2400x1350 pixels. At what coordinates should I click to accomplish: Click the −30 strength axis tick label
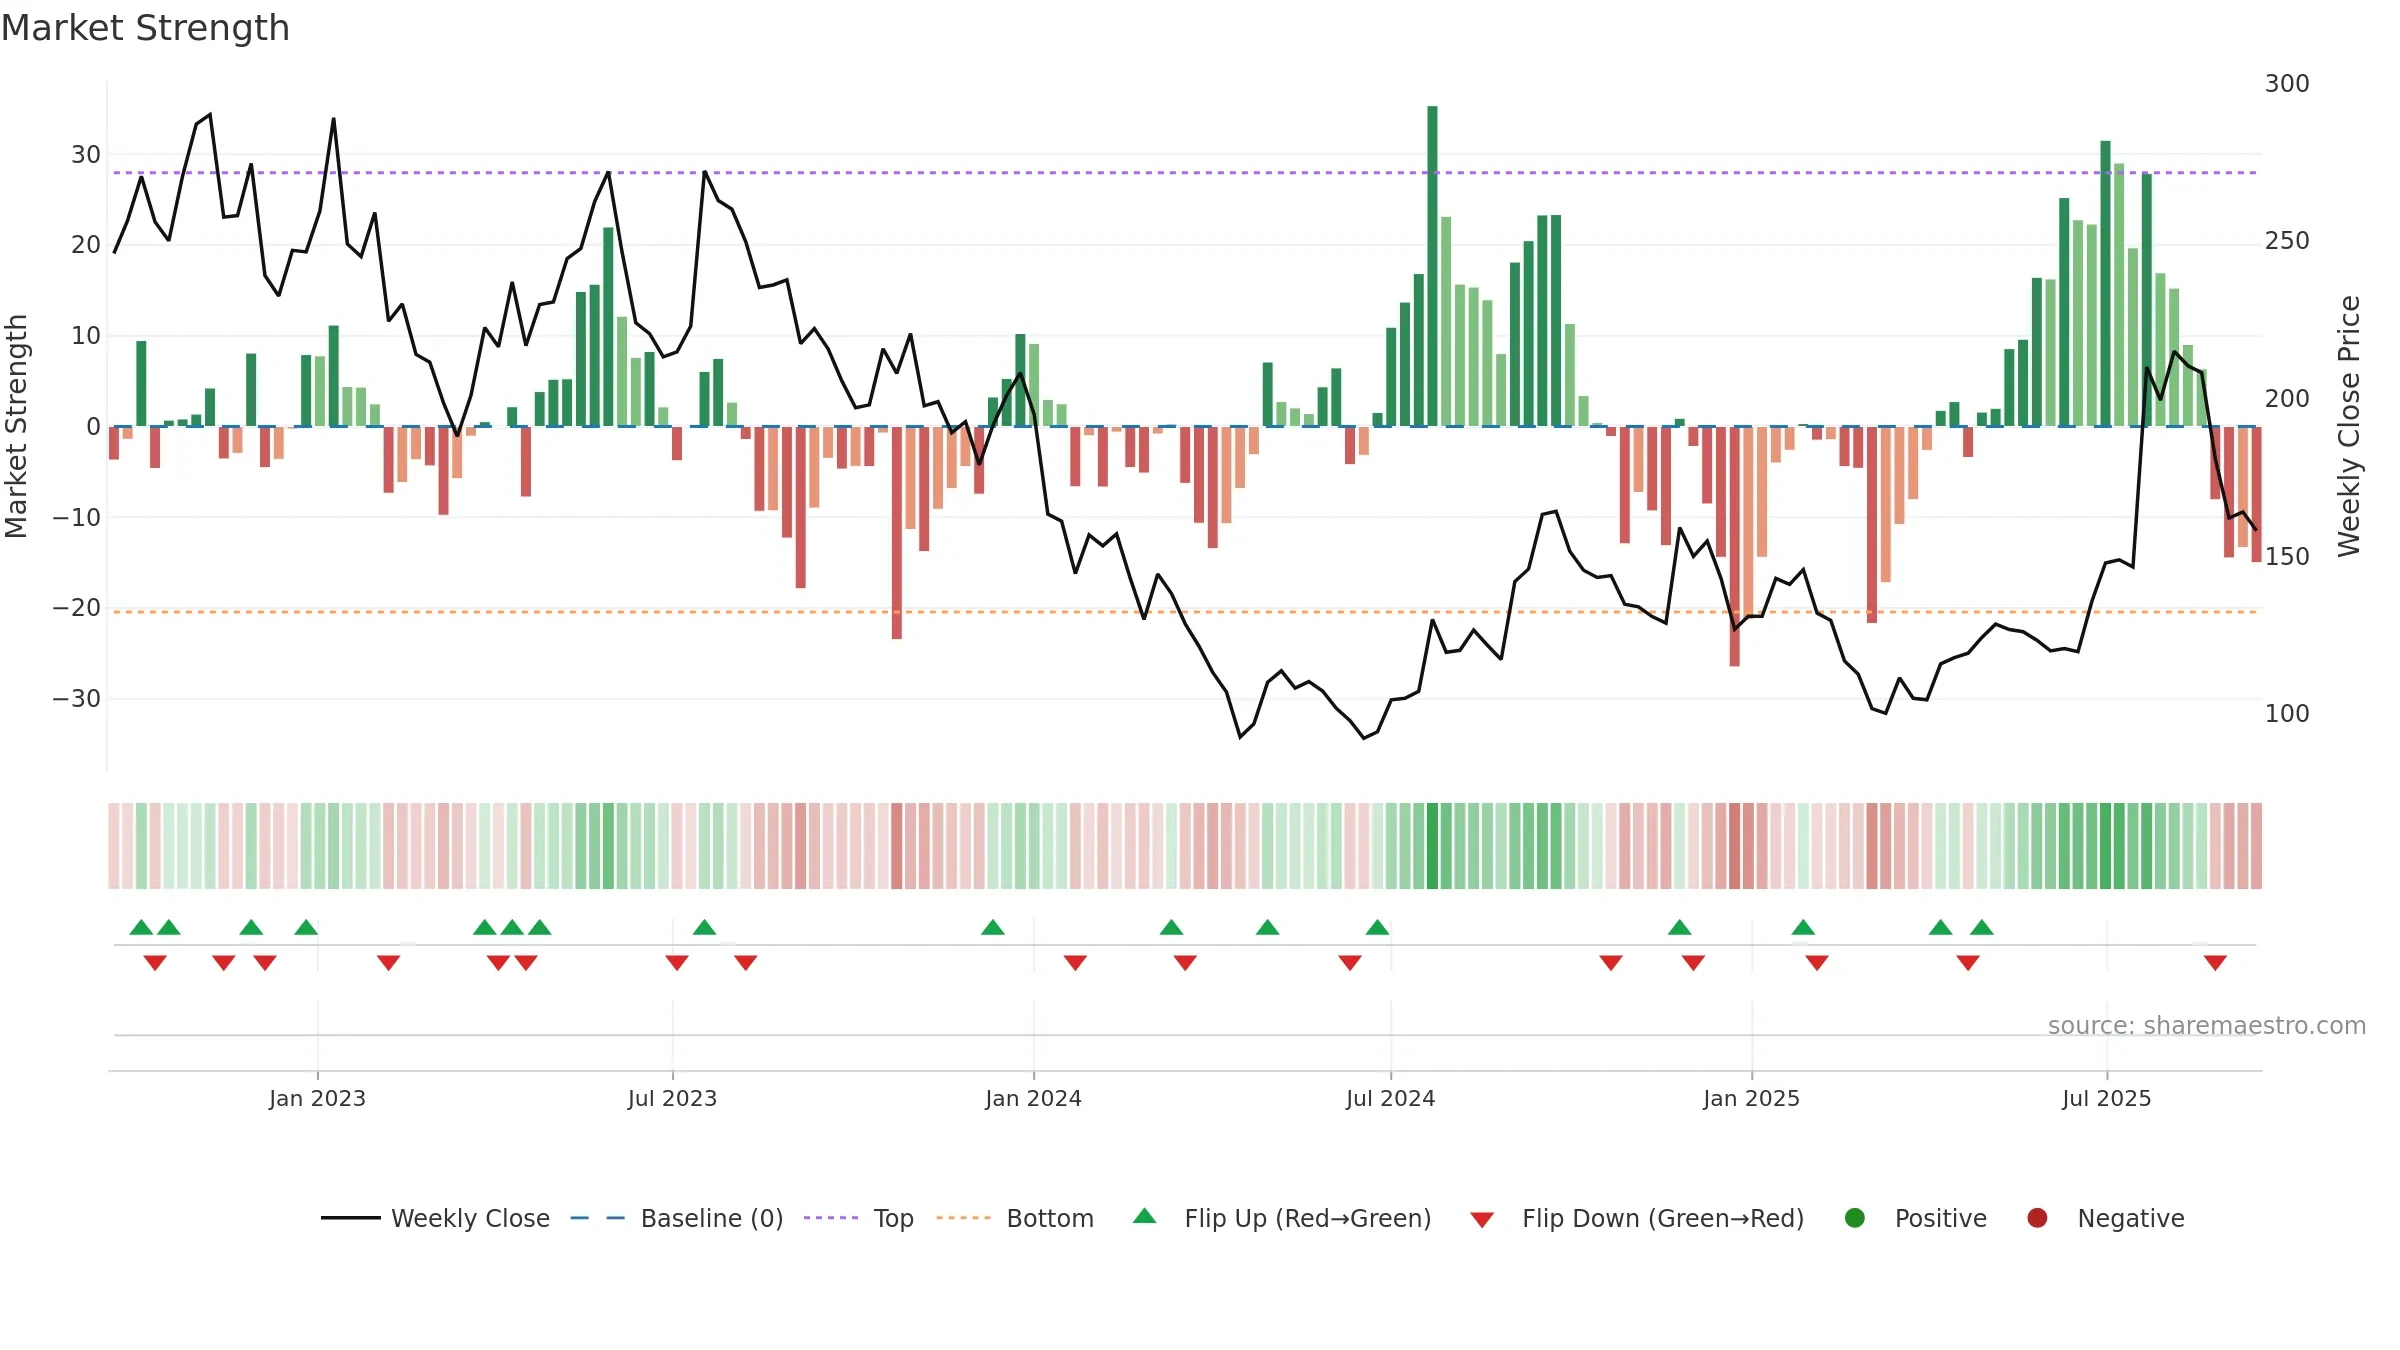click(77, 698)
